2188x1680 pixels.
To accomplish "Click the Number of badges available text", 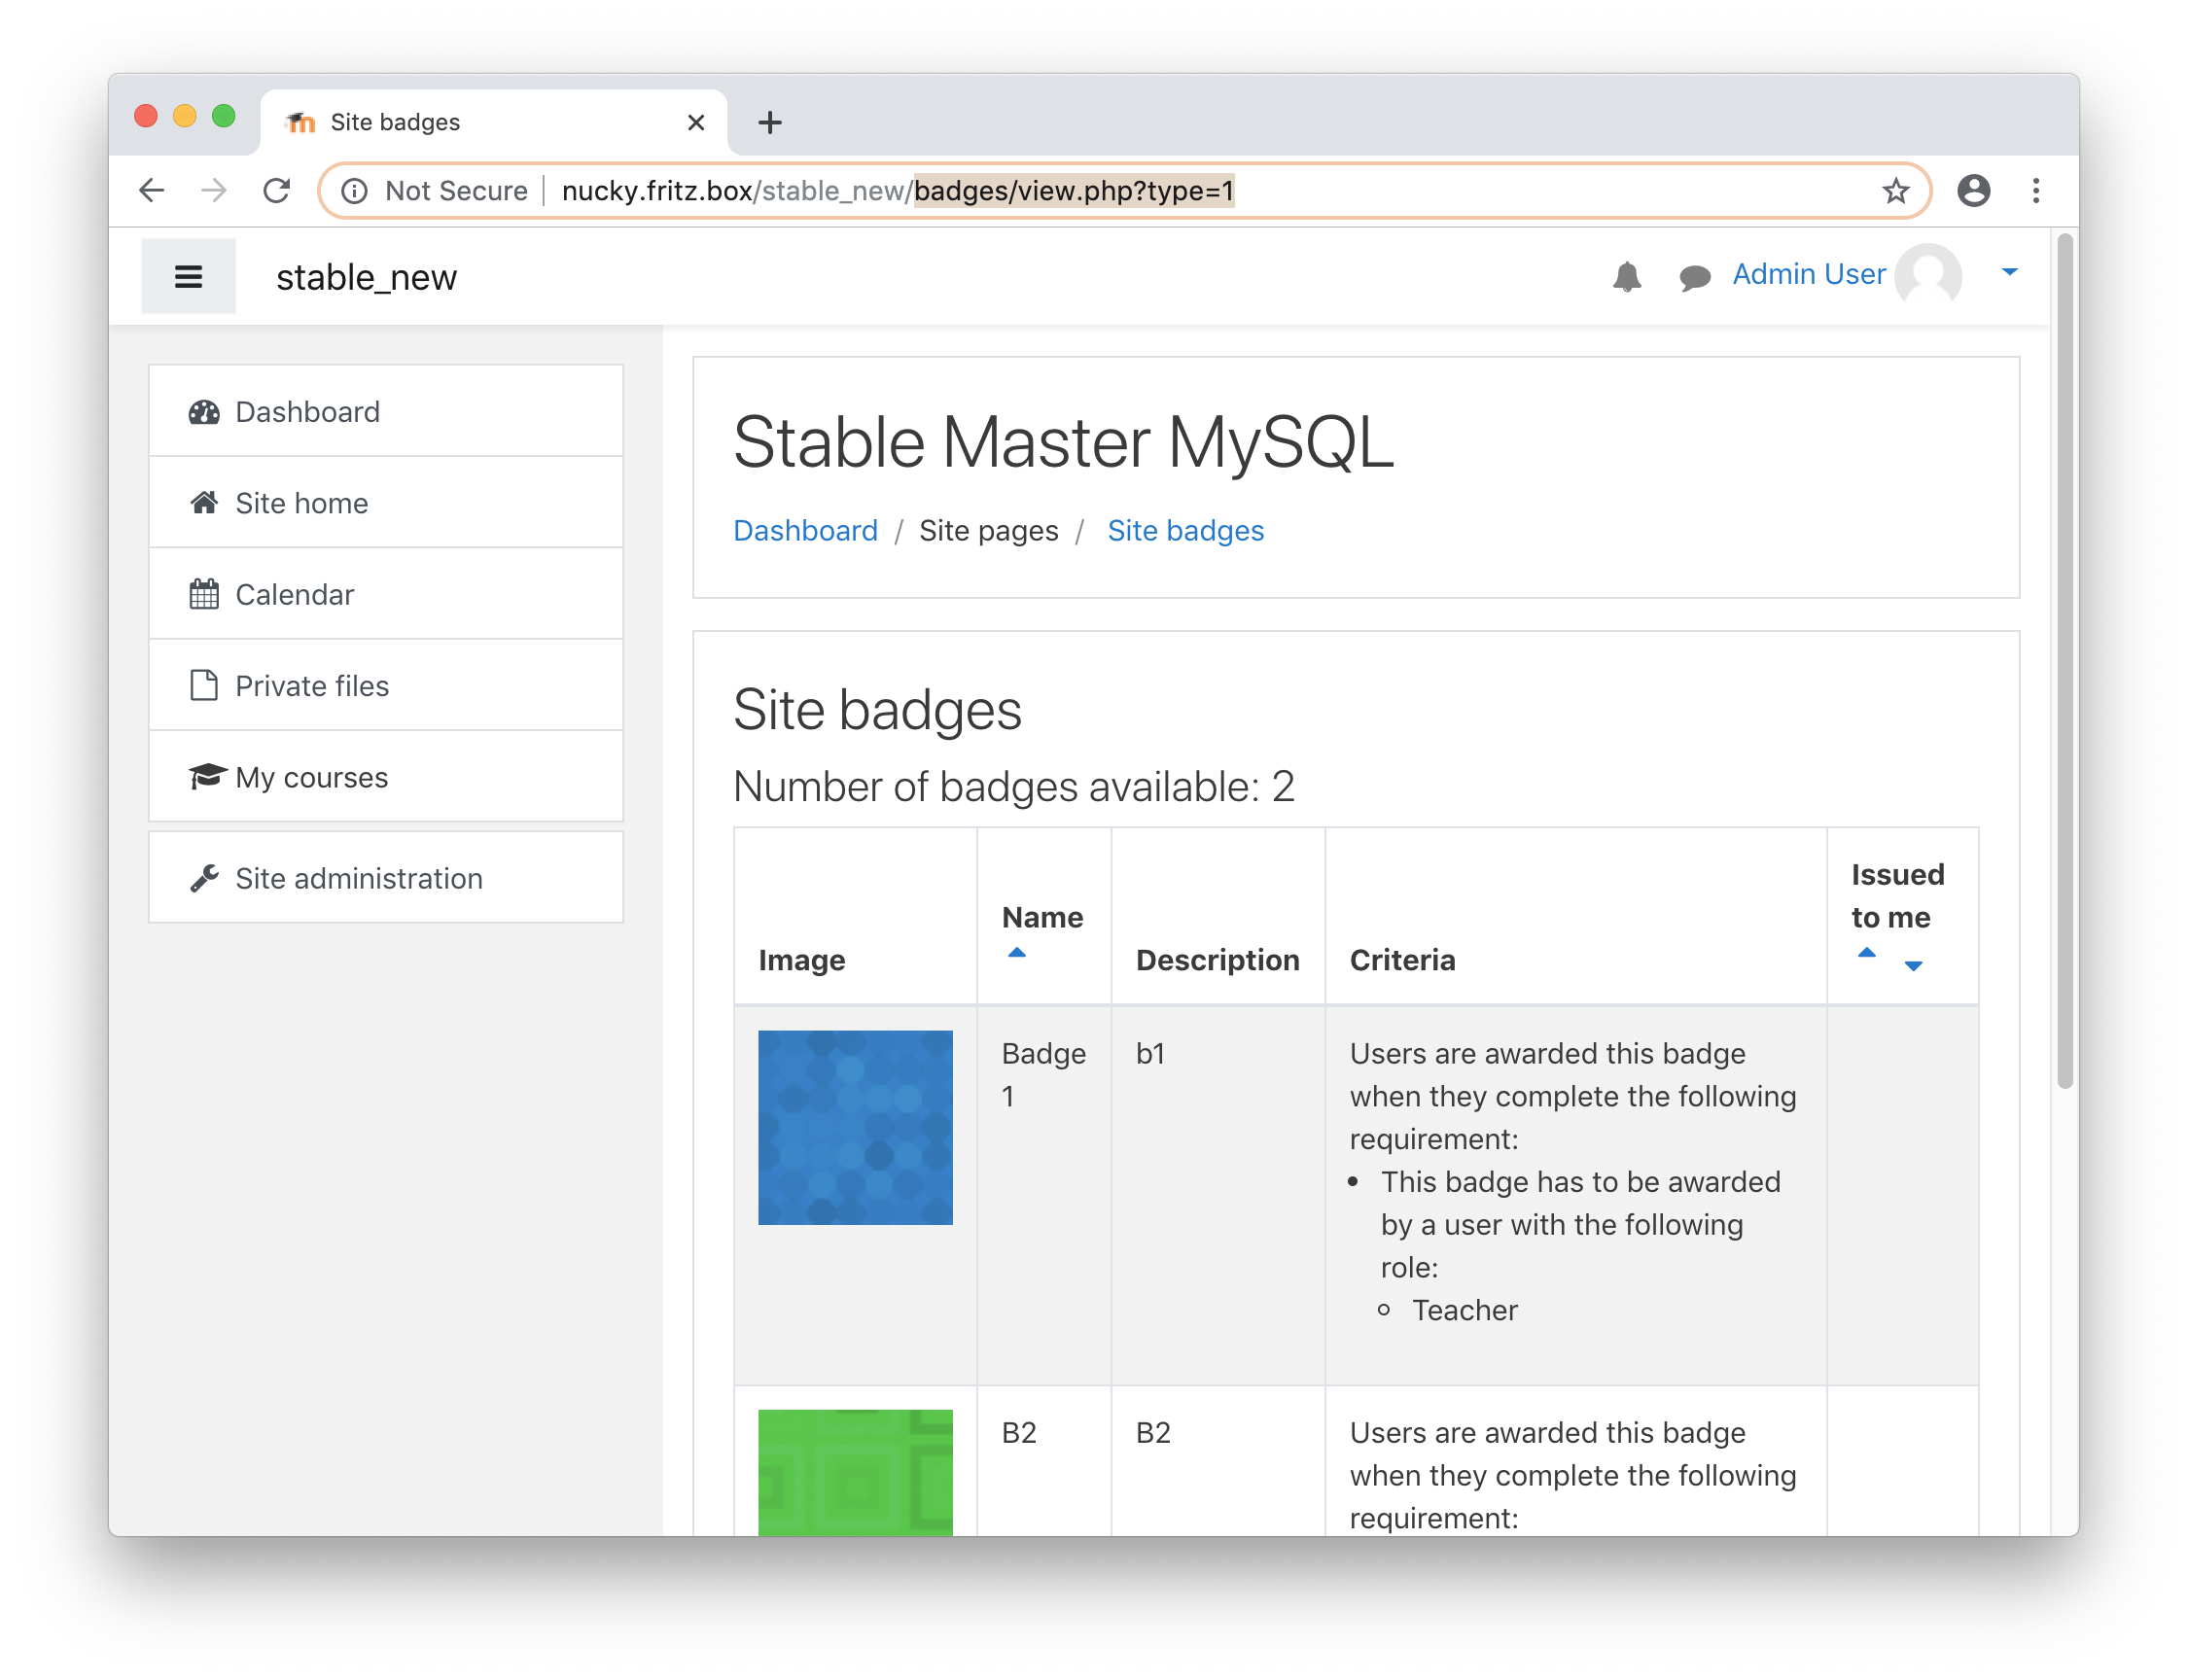I will (1013, 787).
